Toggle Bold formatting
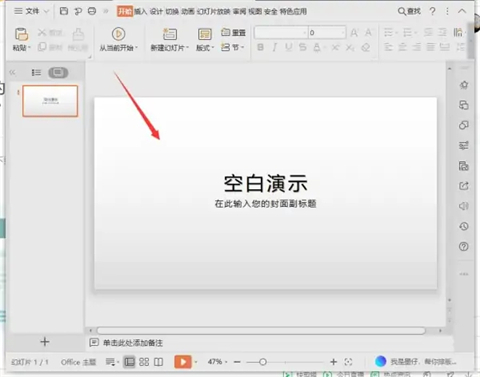The width and height of the screenshot is (480, 377). coord(260,47)
